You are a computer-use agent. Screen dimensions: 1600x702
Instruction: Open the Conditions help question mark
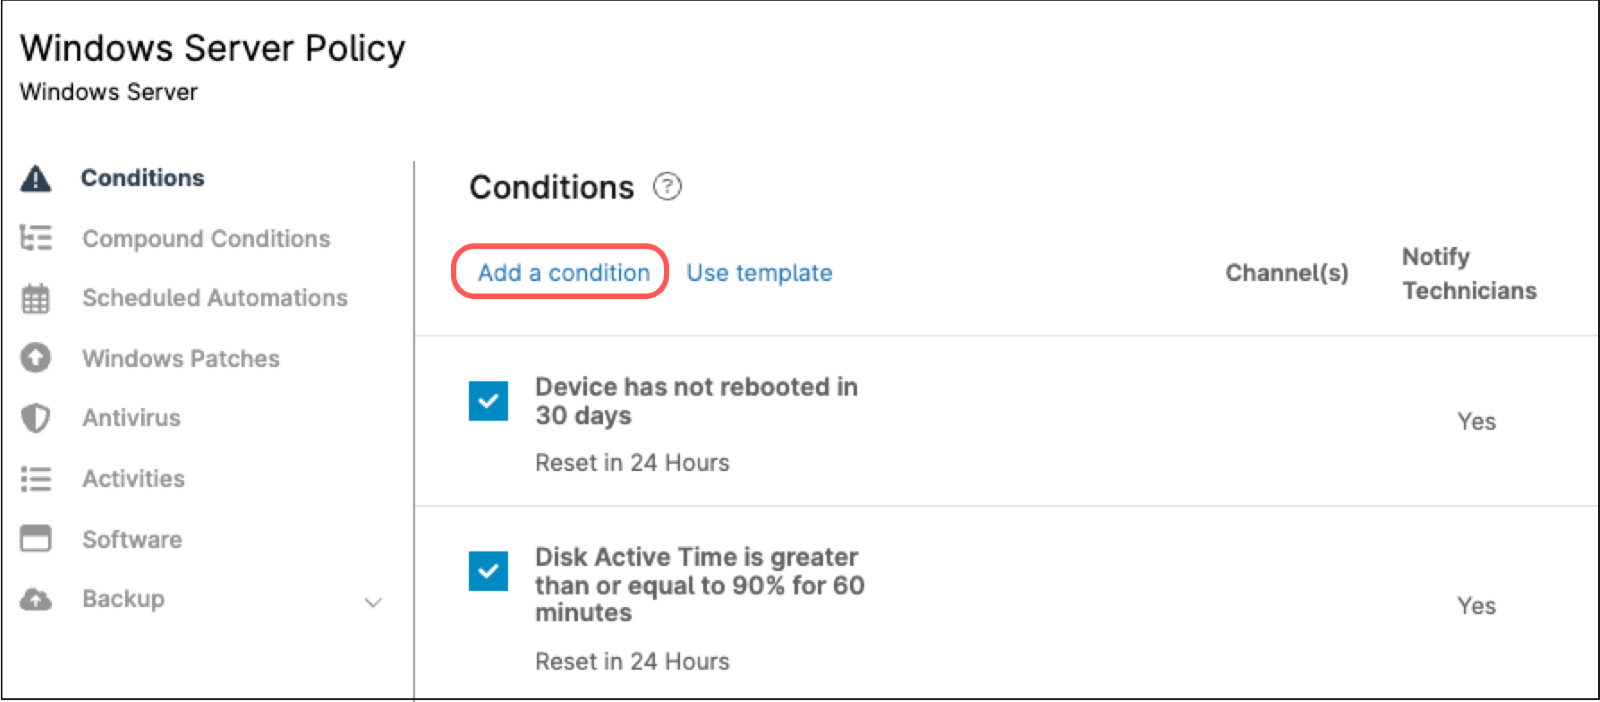(x=668, y=186)
